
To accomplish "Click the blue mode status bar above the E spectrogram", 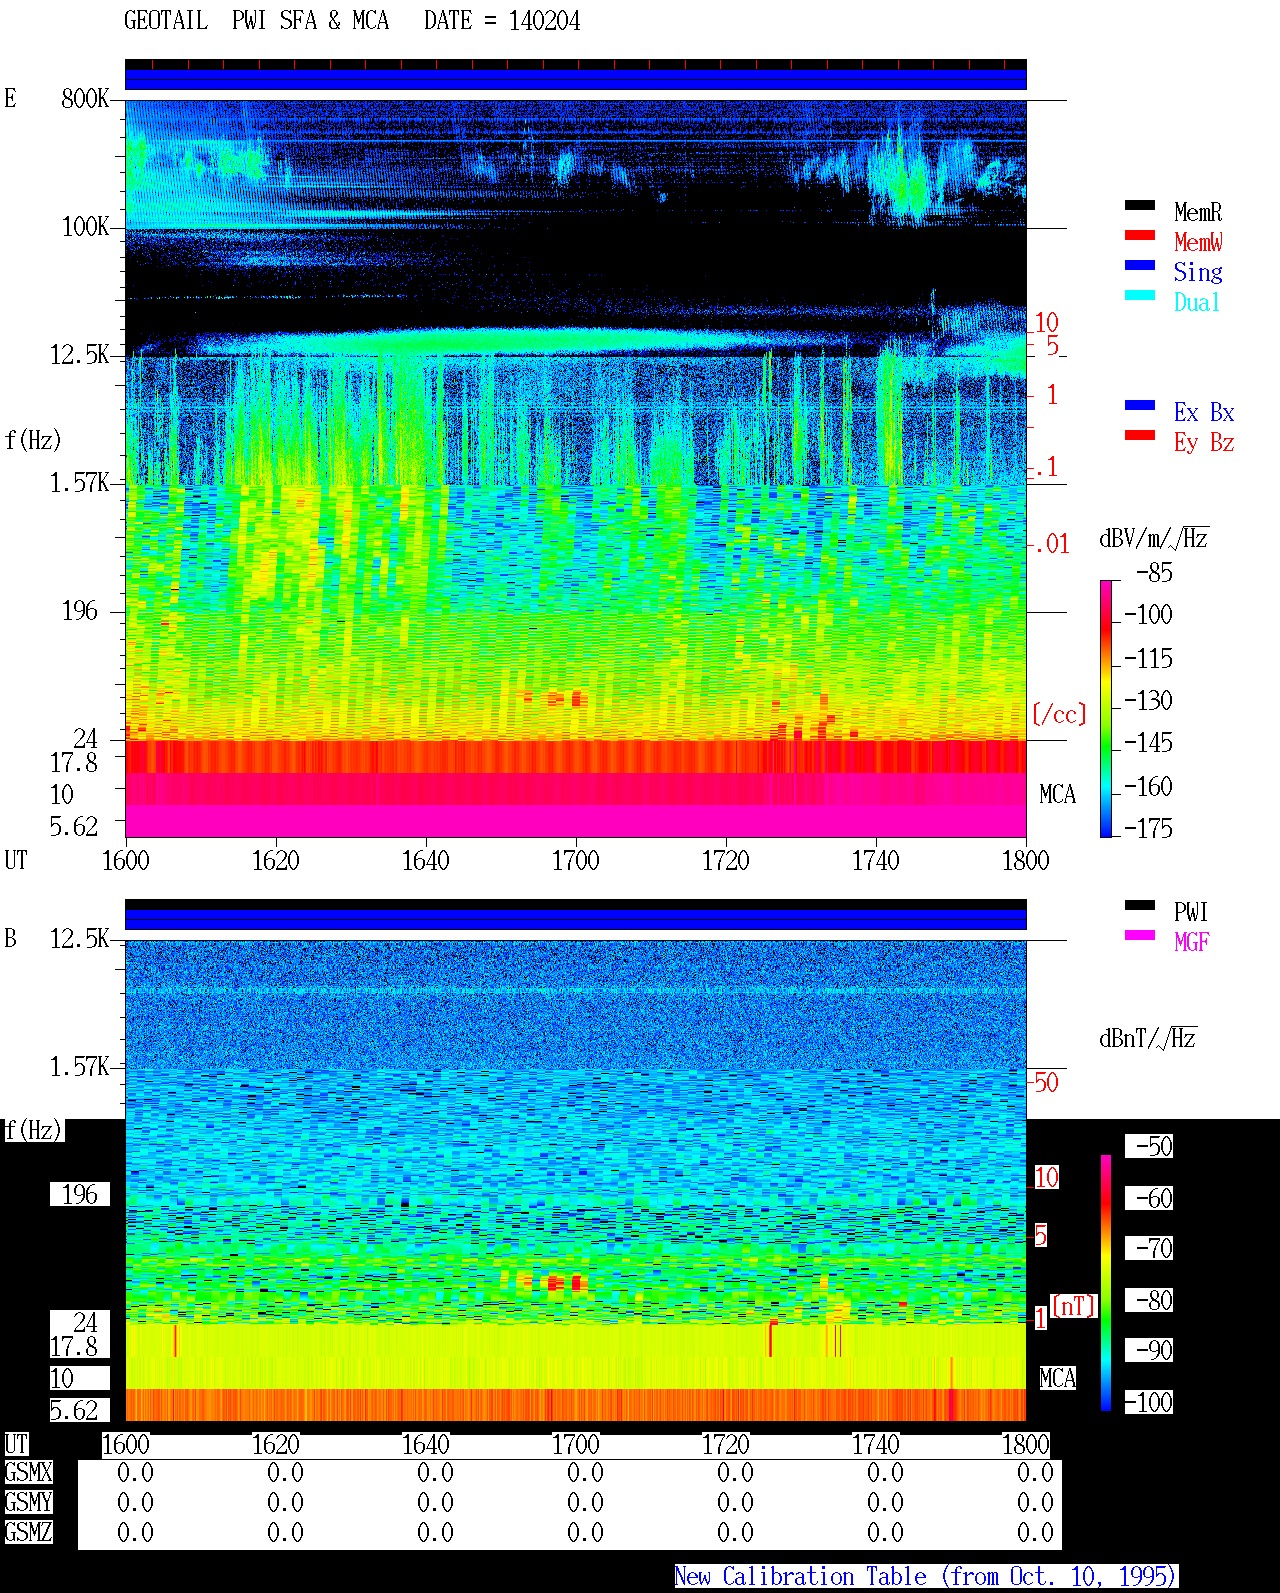I will (x=576, y=79).
